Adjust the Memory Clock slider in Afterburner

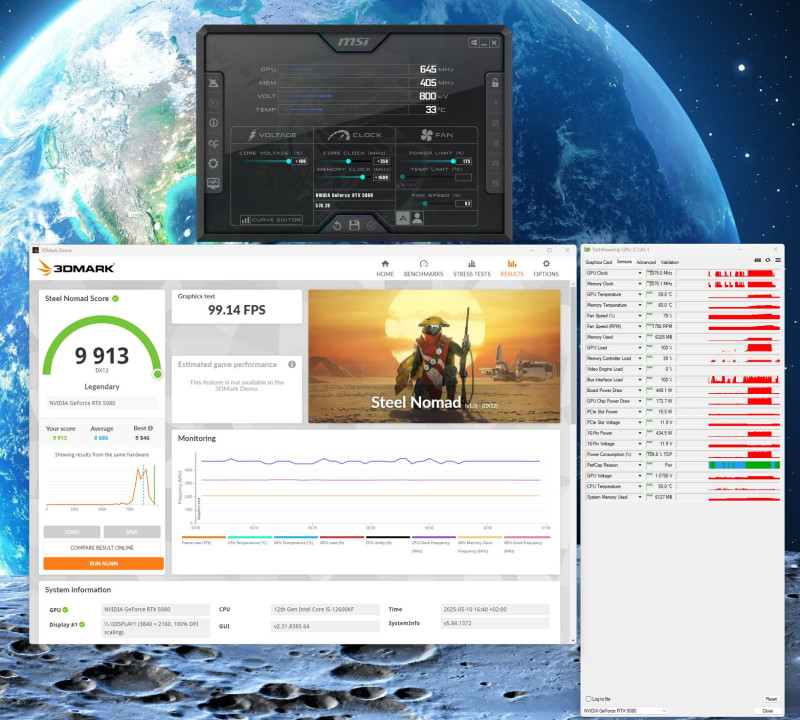pos(362,177)
